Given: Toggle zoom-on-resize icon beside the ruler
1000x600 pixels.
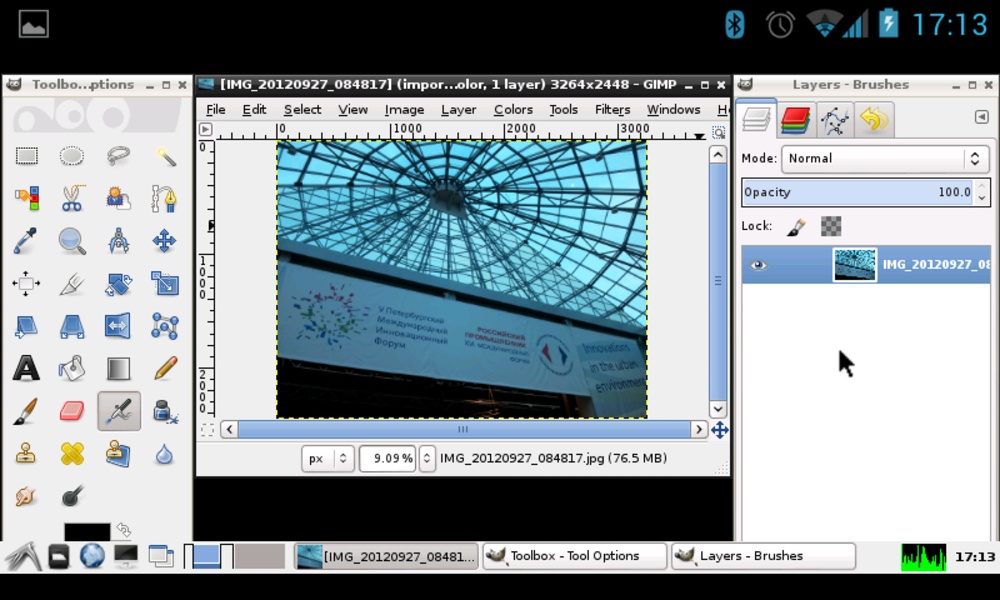Looking at the screenshot, I should 719,132.
